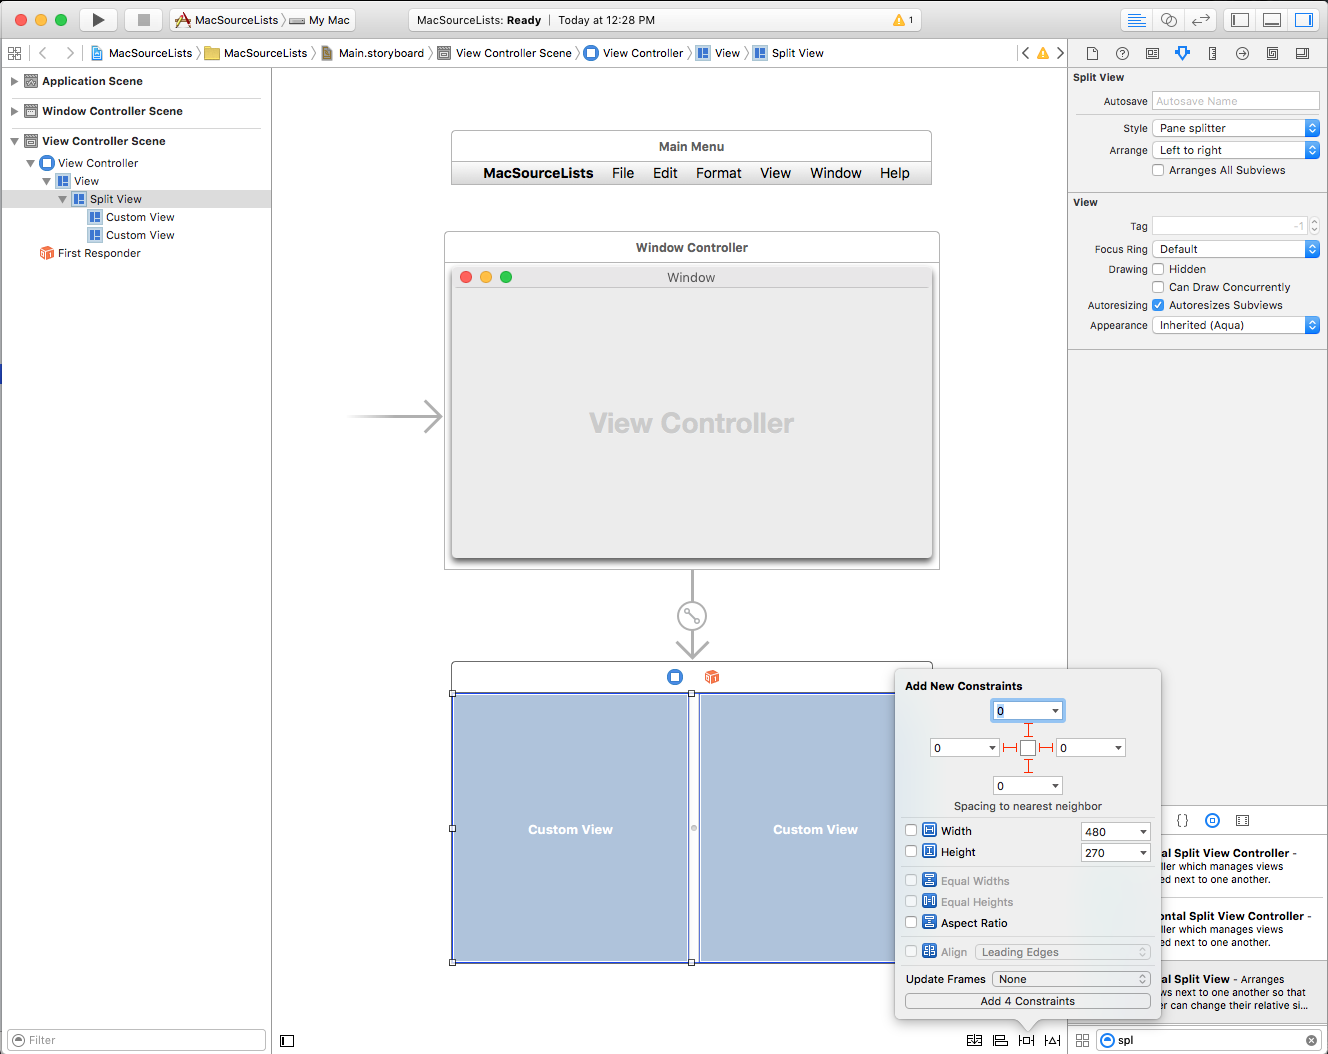This screenshot has height=1054, width=1328.
Task: Open the Format menu in the canvas menu bar
Action: pyautogui.click(x=718, y=172)
